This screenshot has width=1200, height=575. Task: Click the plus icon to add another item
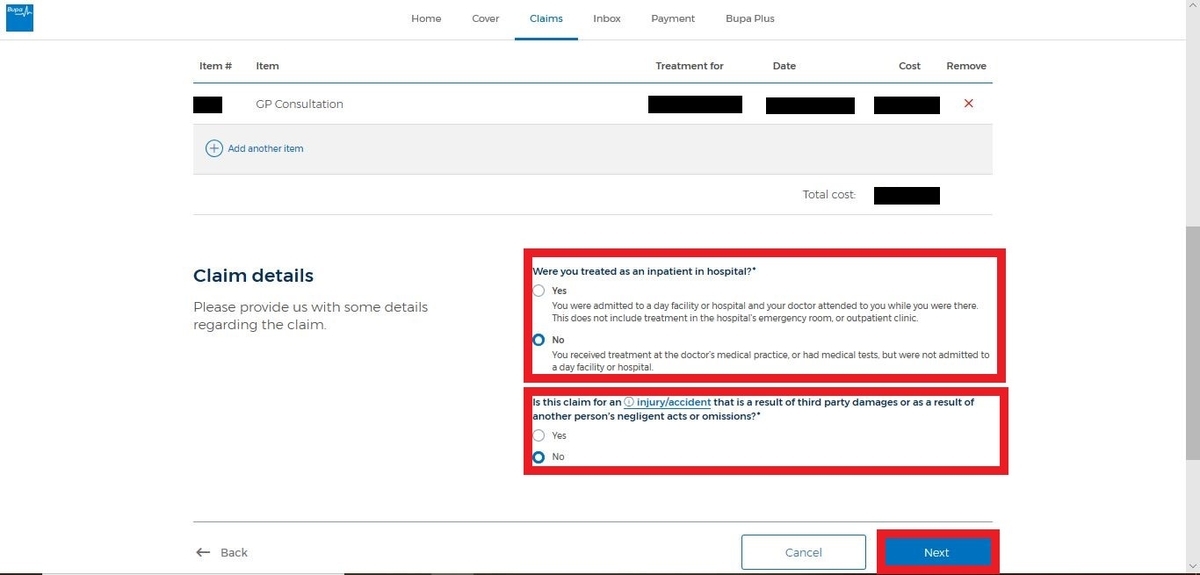[x=214, y=148]
